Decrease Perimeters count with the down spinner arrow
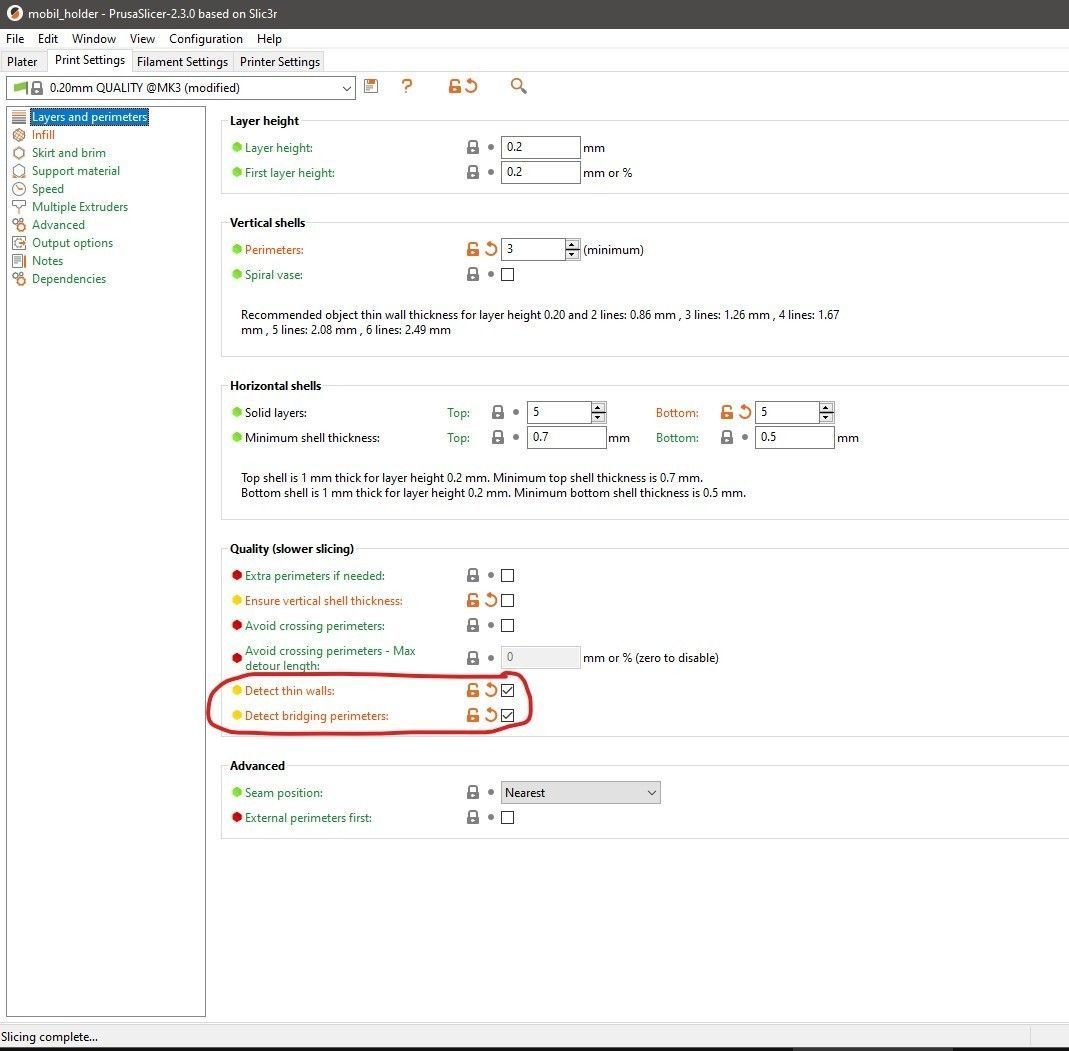This screenshot has height=1051, width=1069. pyautogui.click(x=572, y=255)
